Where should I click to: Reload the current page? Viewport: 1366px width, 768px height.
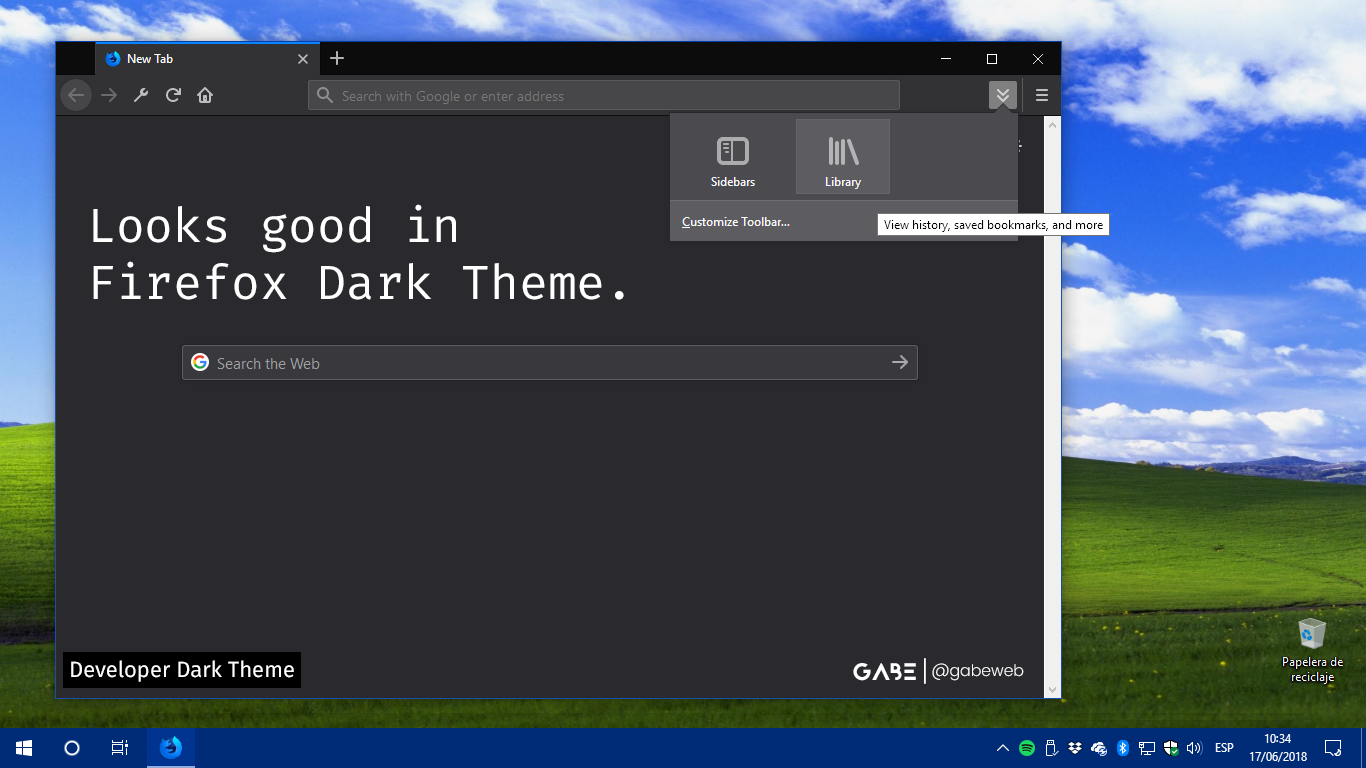point(173,95)
